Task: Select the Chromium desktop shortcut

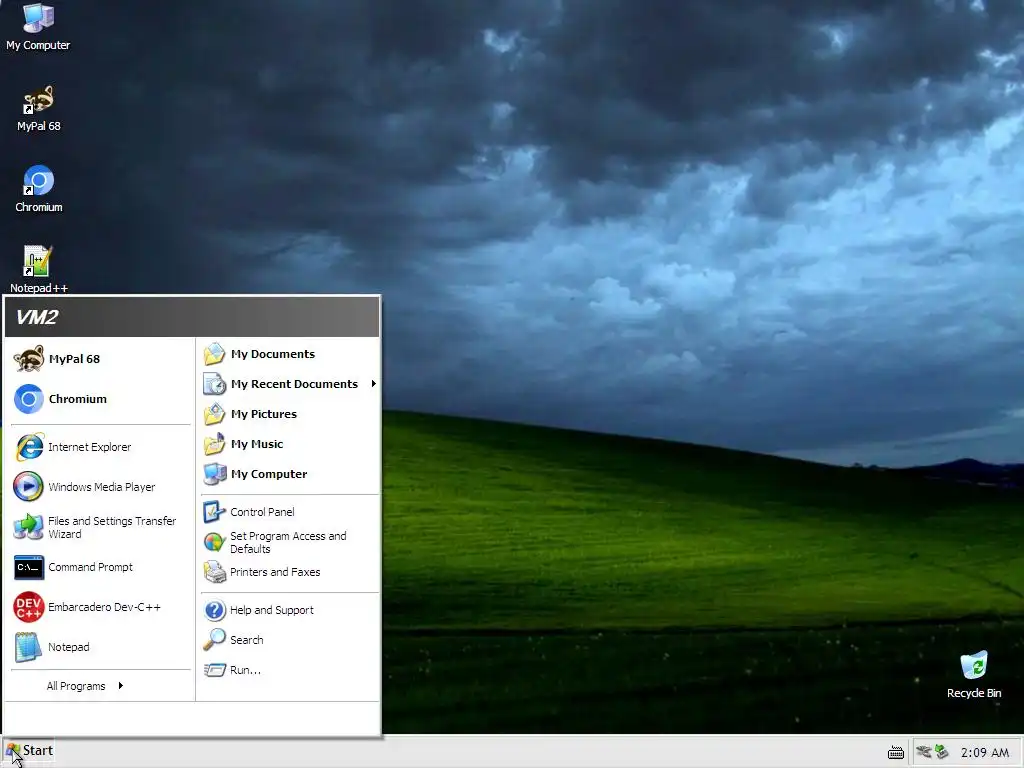Action: tap(39, 189)
